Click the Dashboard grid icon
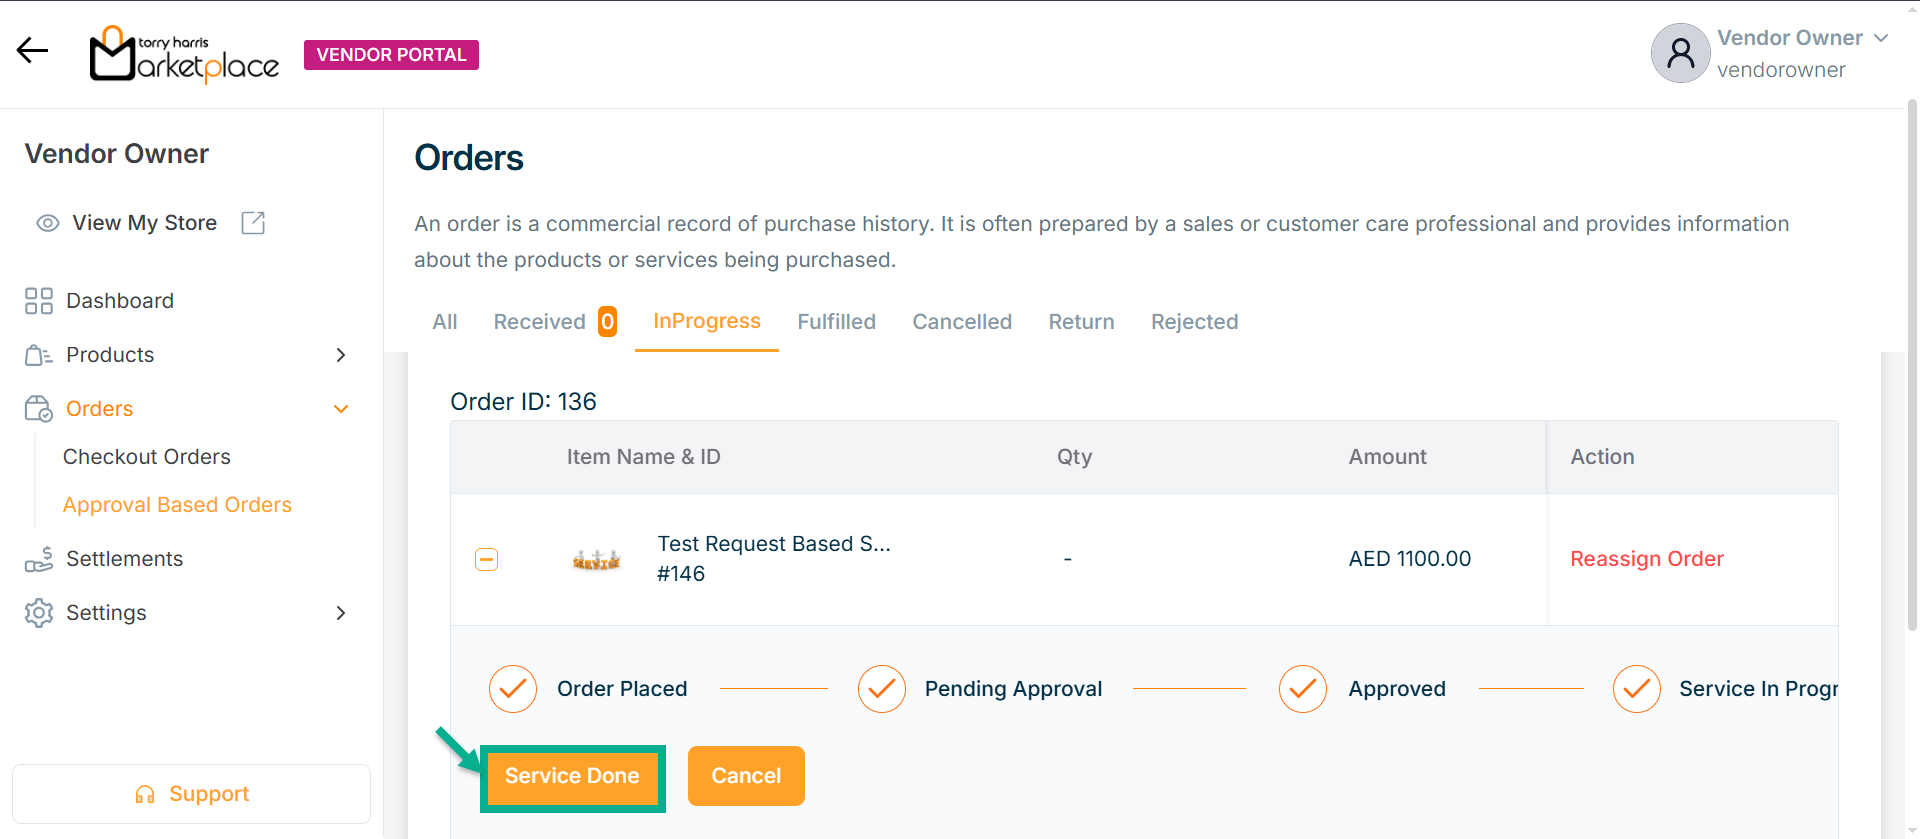The height and width of the screenshot is (839, 1920). tap(39, 301)
